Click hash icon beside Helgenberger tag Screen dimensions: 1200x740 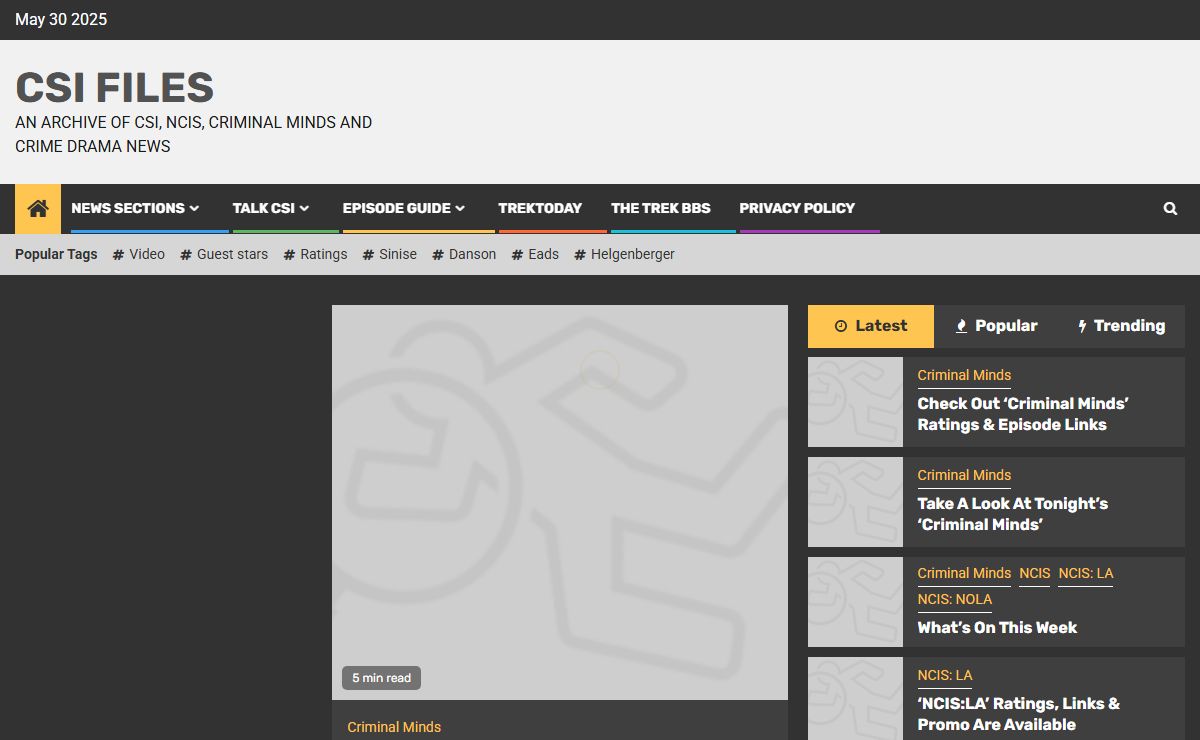point(580,255)
